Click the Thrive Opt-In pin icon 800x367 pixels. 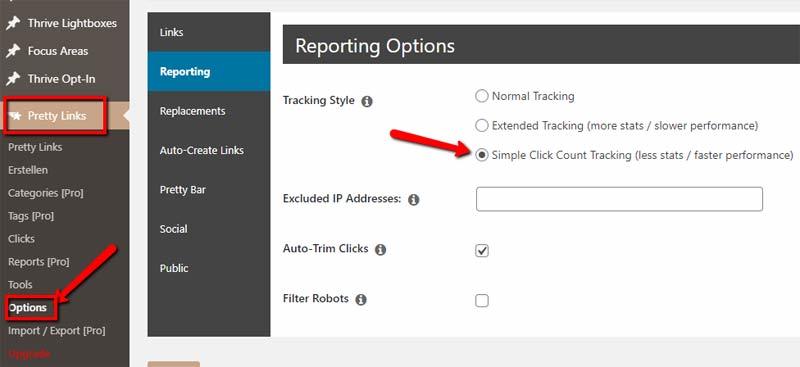13,79
